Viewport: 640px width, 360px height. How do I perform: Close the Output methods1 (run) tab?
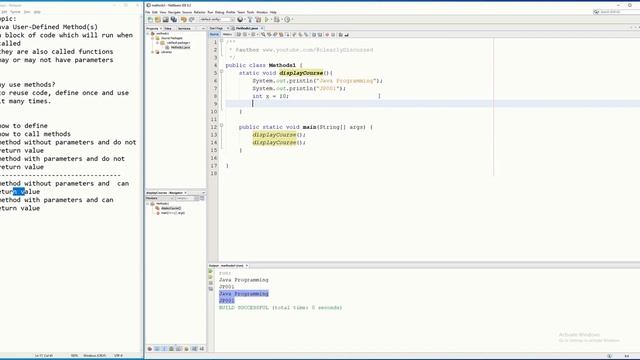pos(247,266)
